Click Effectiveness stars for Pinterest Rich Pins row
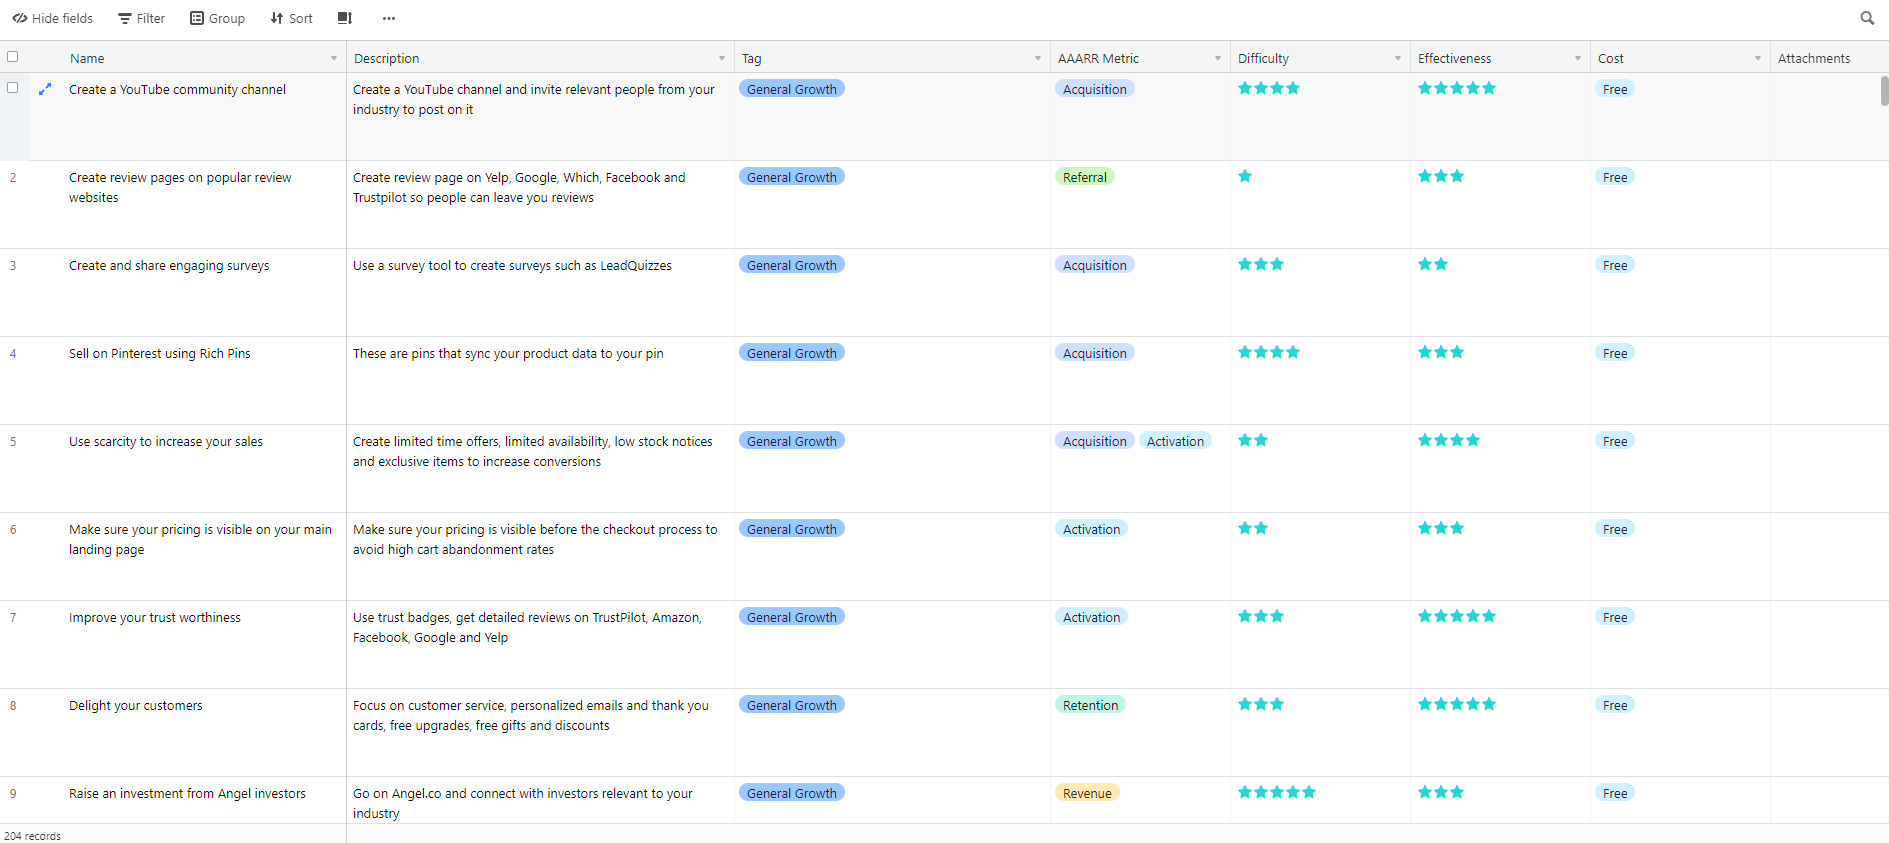Screen dimensions: 1889x843 pos(1441,352)
